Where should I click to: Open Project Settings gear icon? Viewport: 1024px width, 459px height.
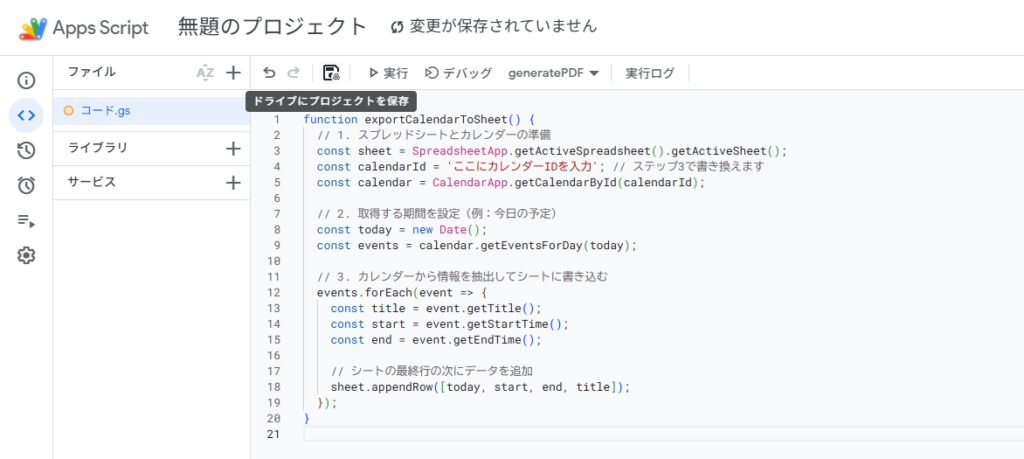(26, 256)
